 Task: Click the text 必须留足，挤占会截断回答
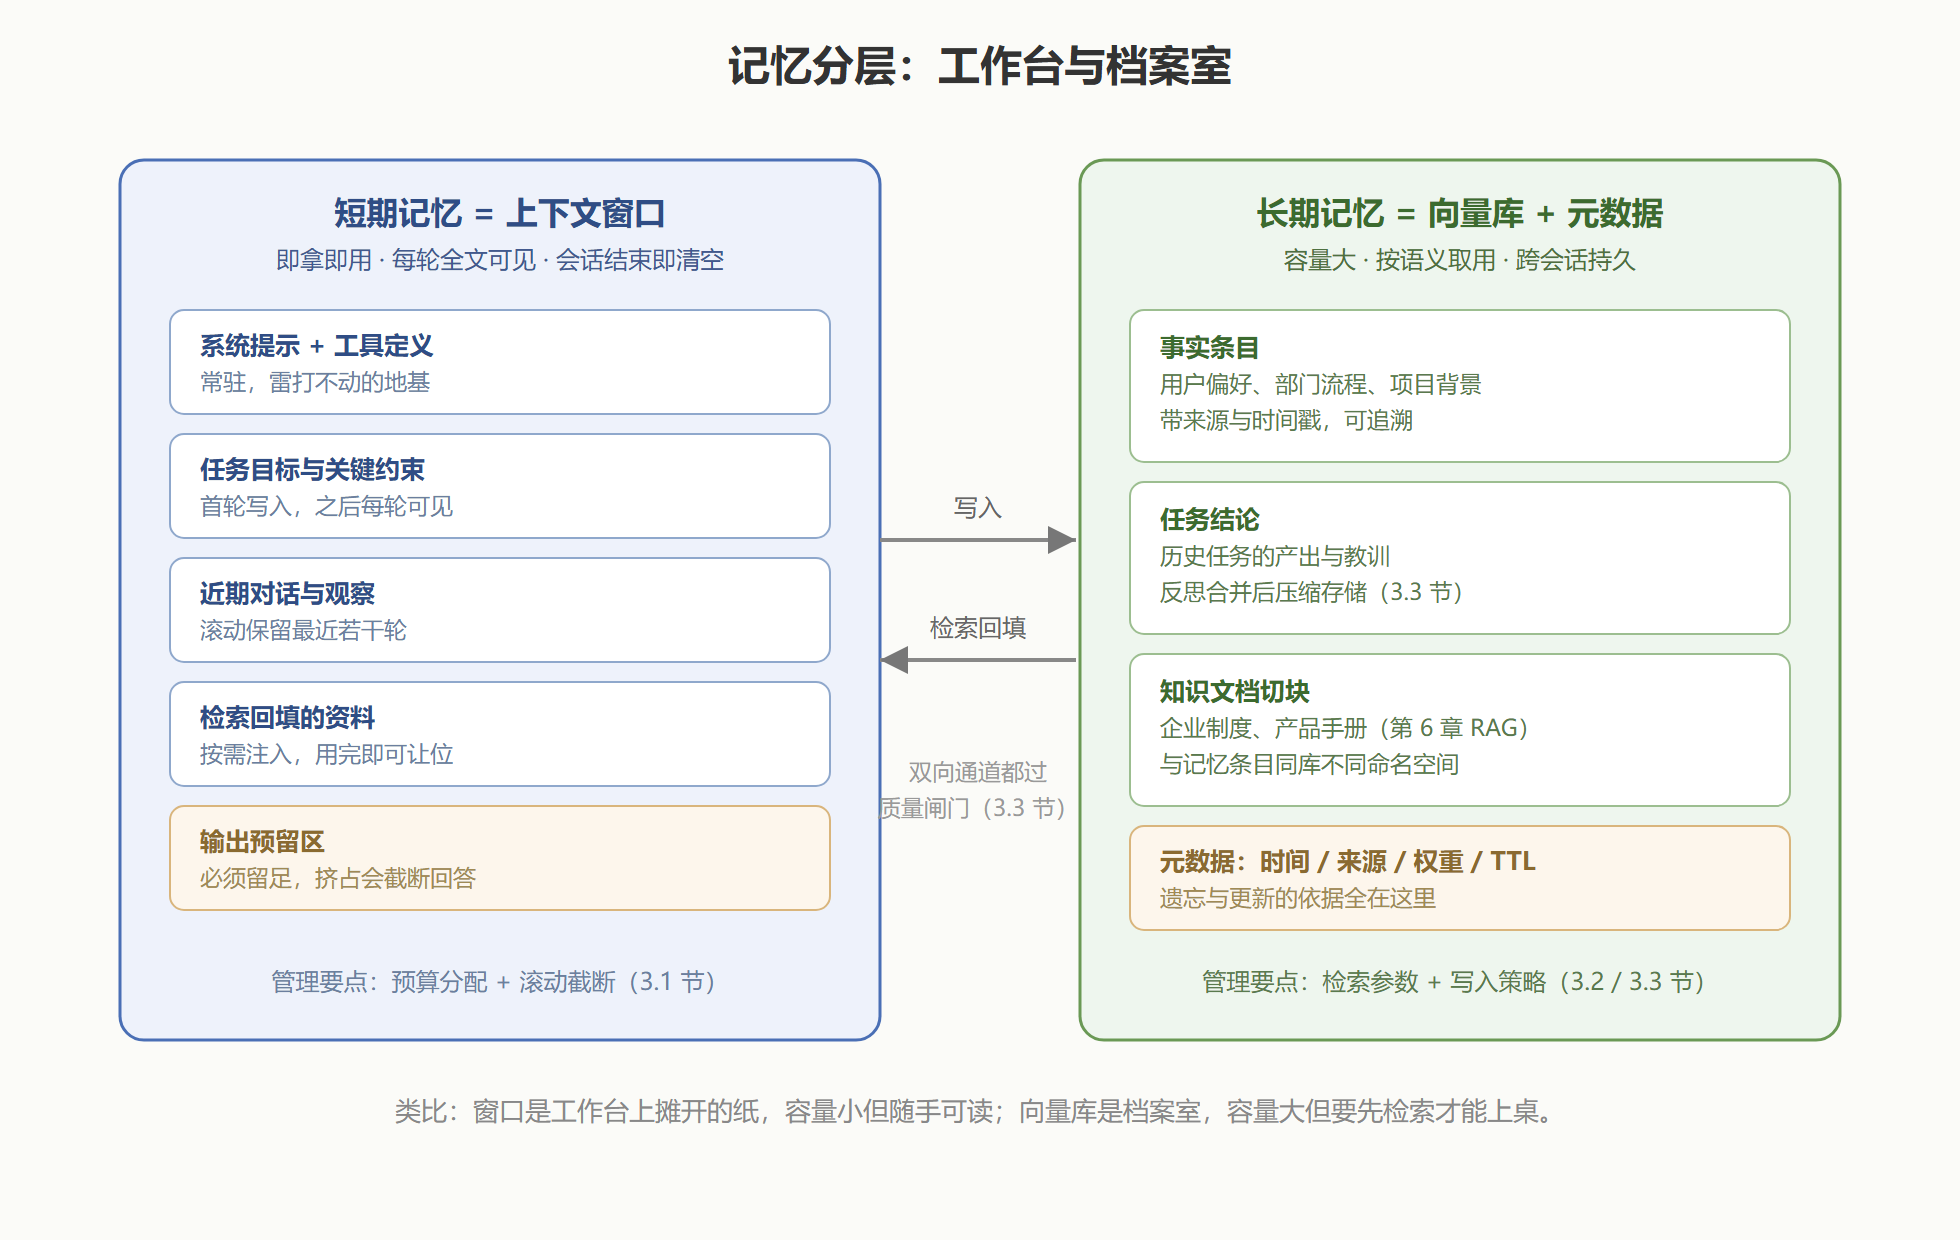pyautogui.click(x=338, y=878)
